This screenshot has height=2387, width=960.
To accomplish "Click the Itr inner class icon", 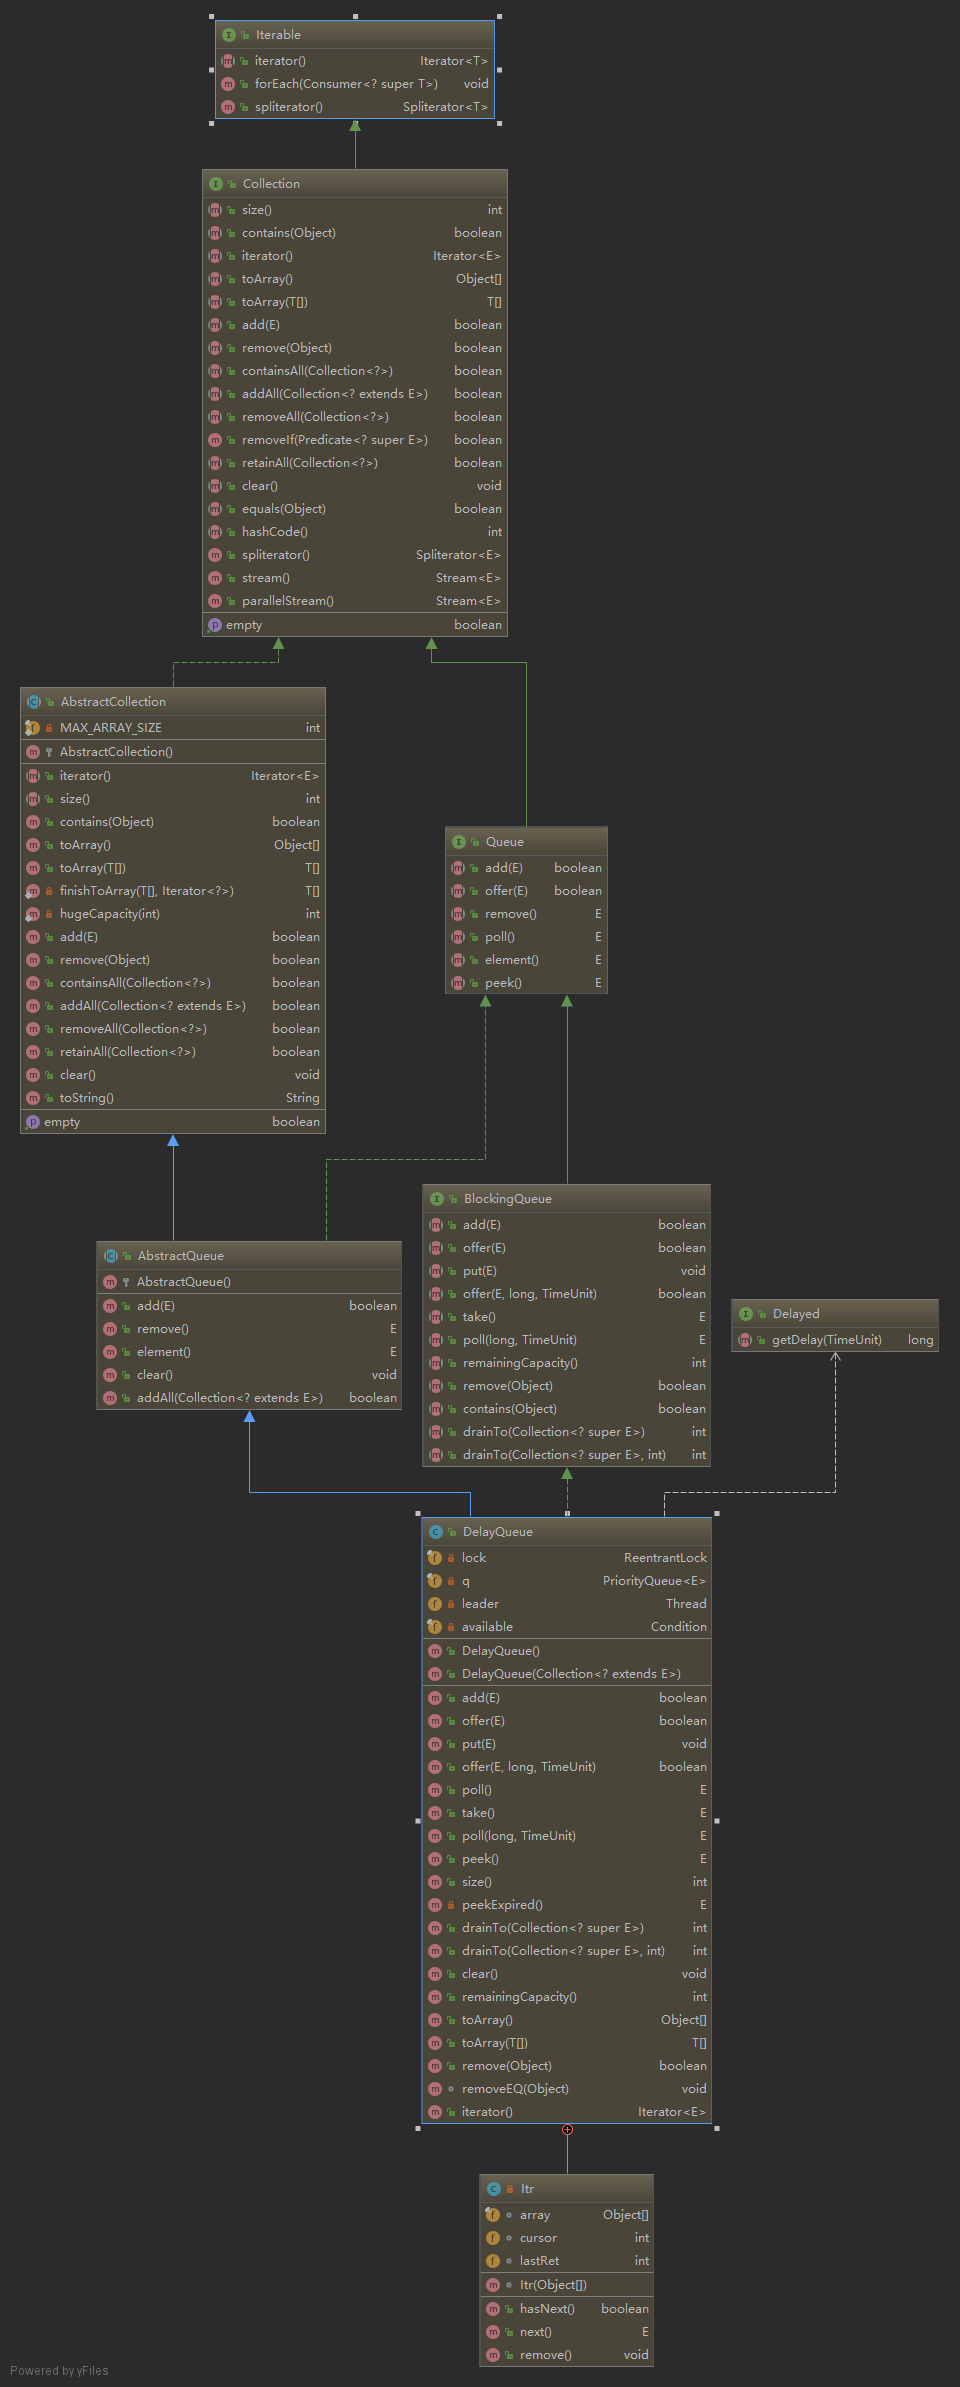I will (494, 2189).
